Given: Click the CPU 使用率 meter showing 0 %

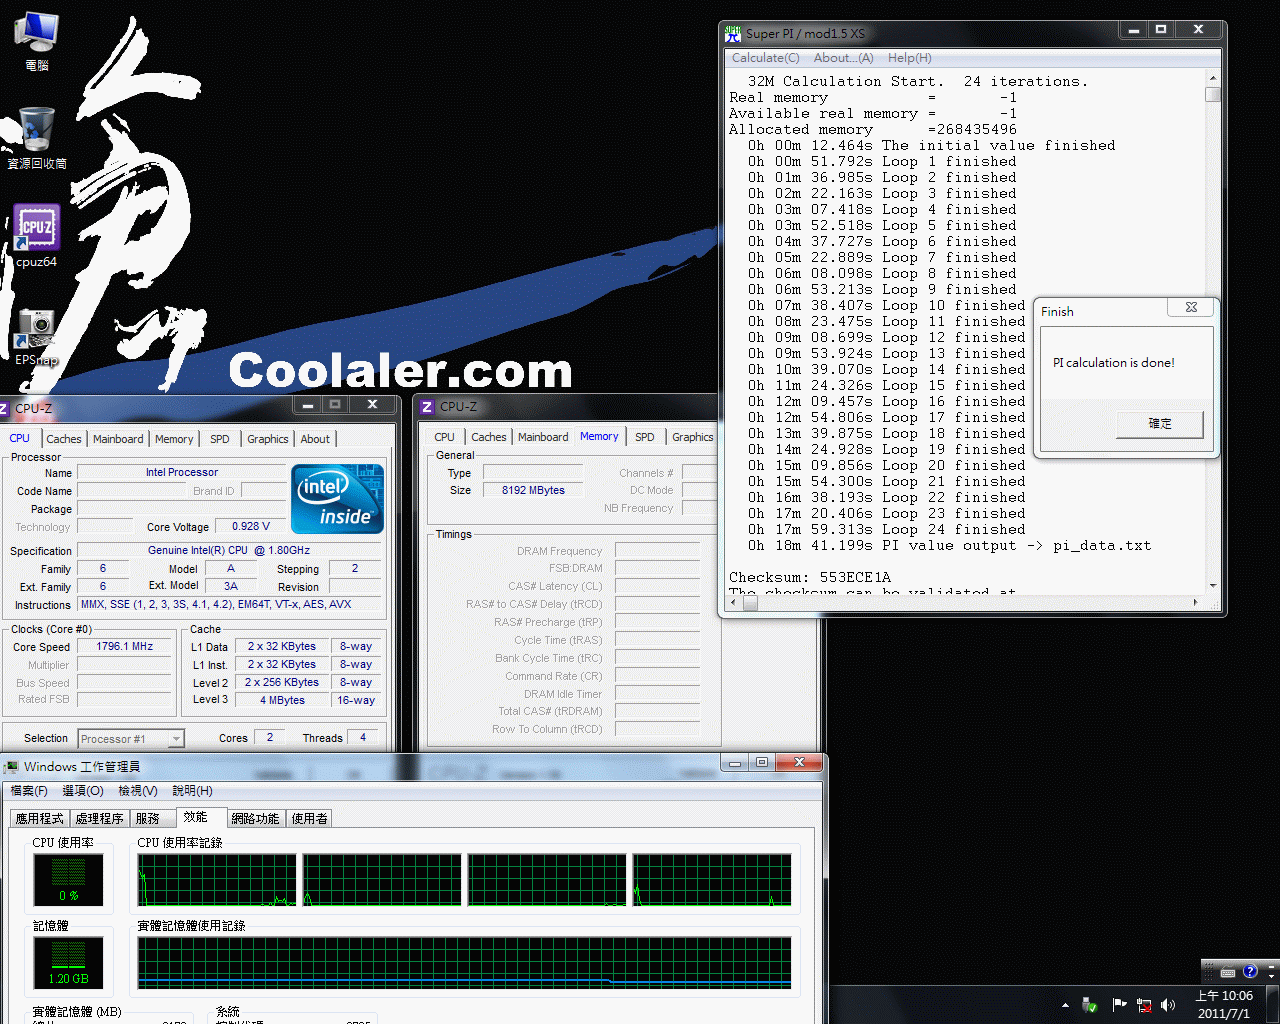Looking at the screenshot, I should (x=68, y=881).
